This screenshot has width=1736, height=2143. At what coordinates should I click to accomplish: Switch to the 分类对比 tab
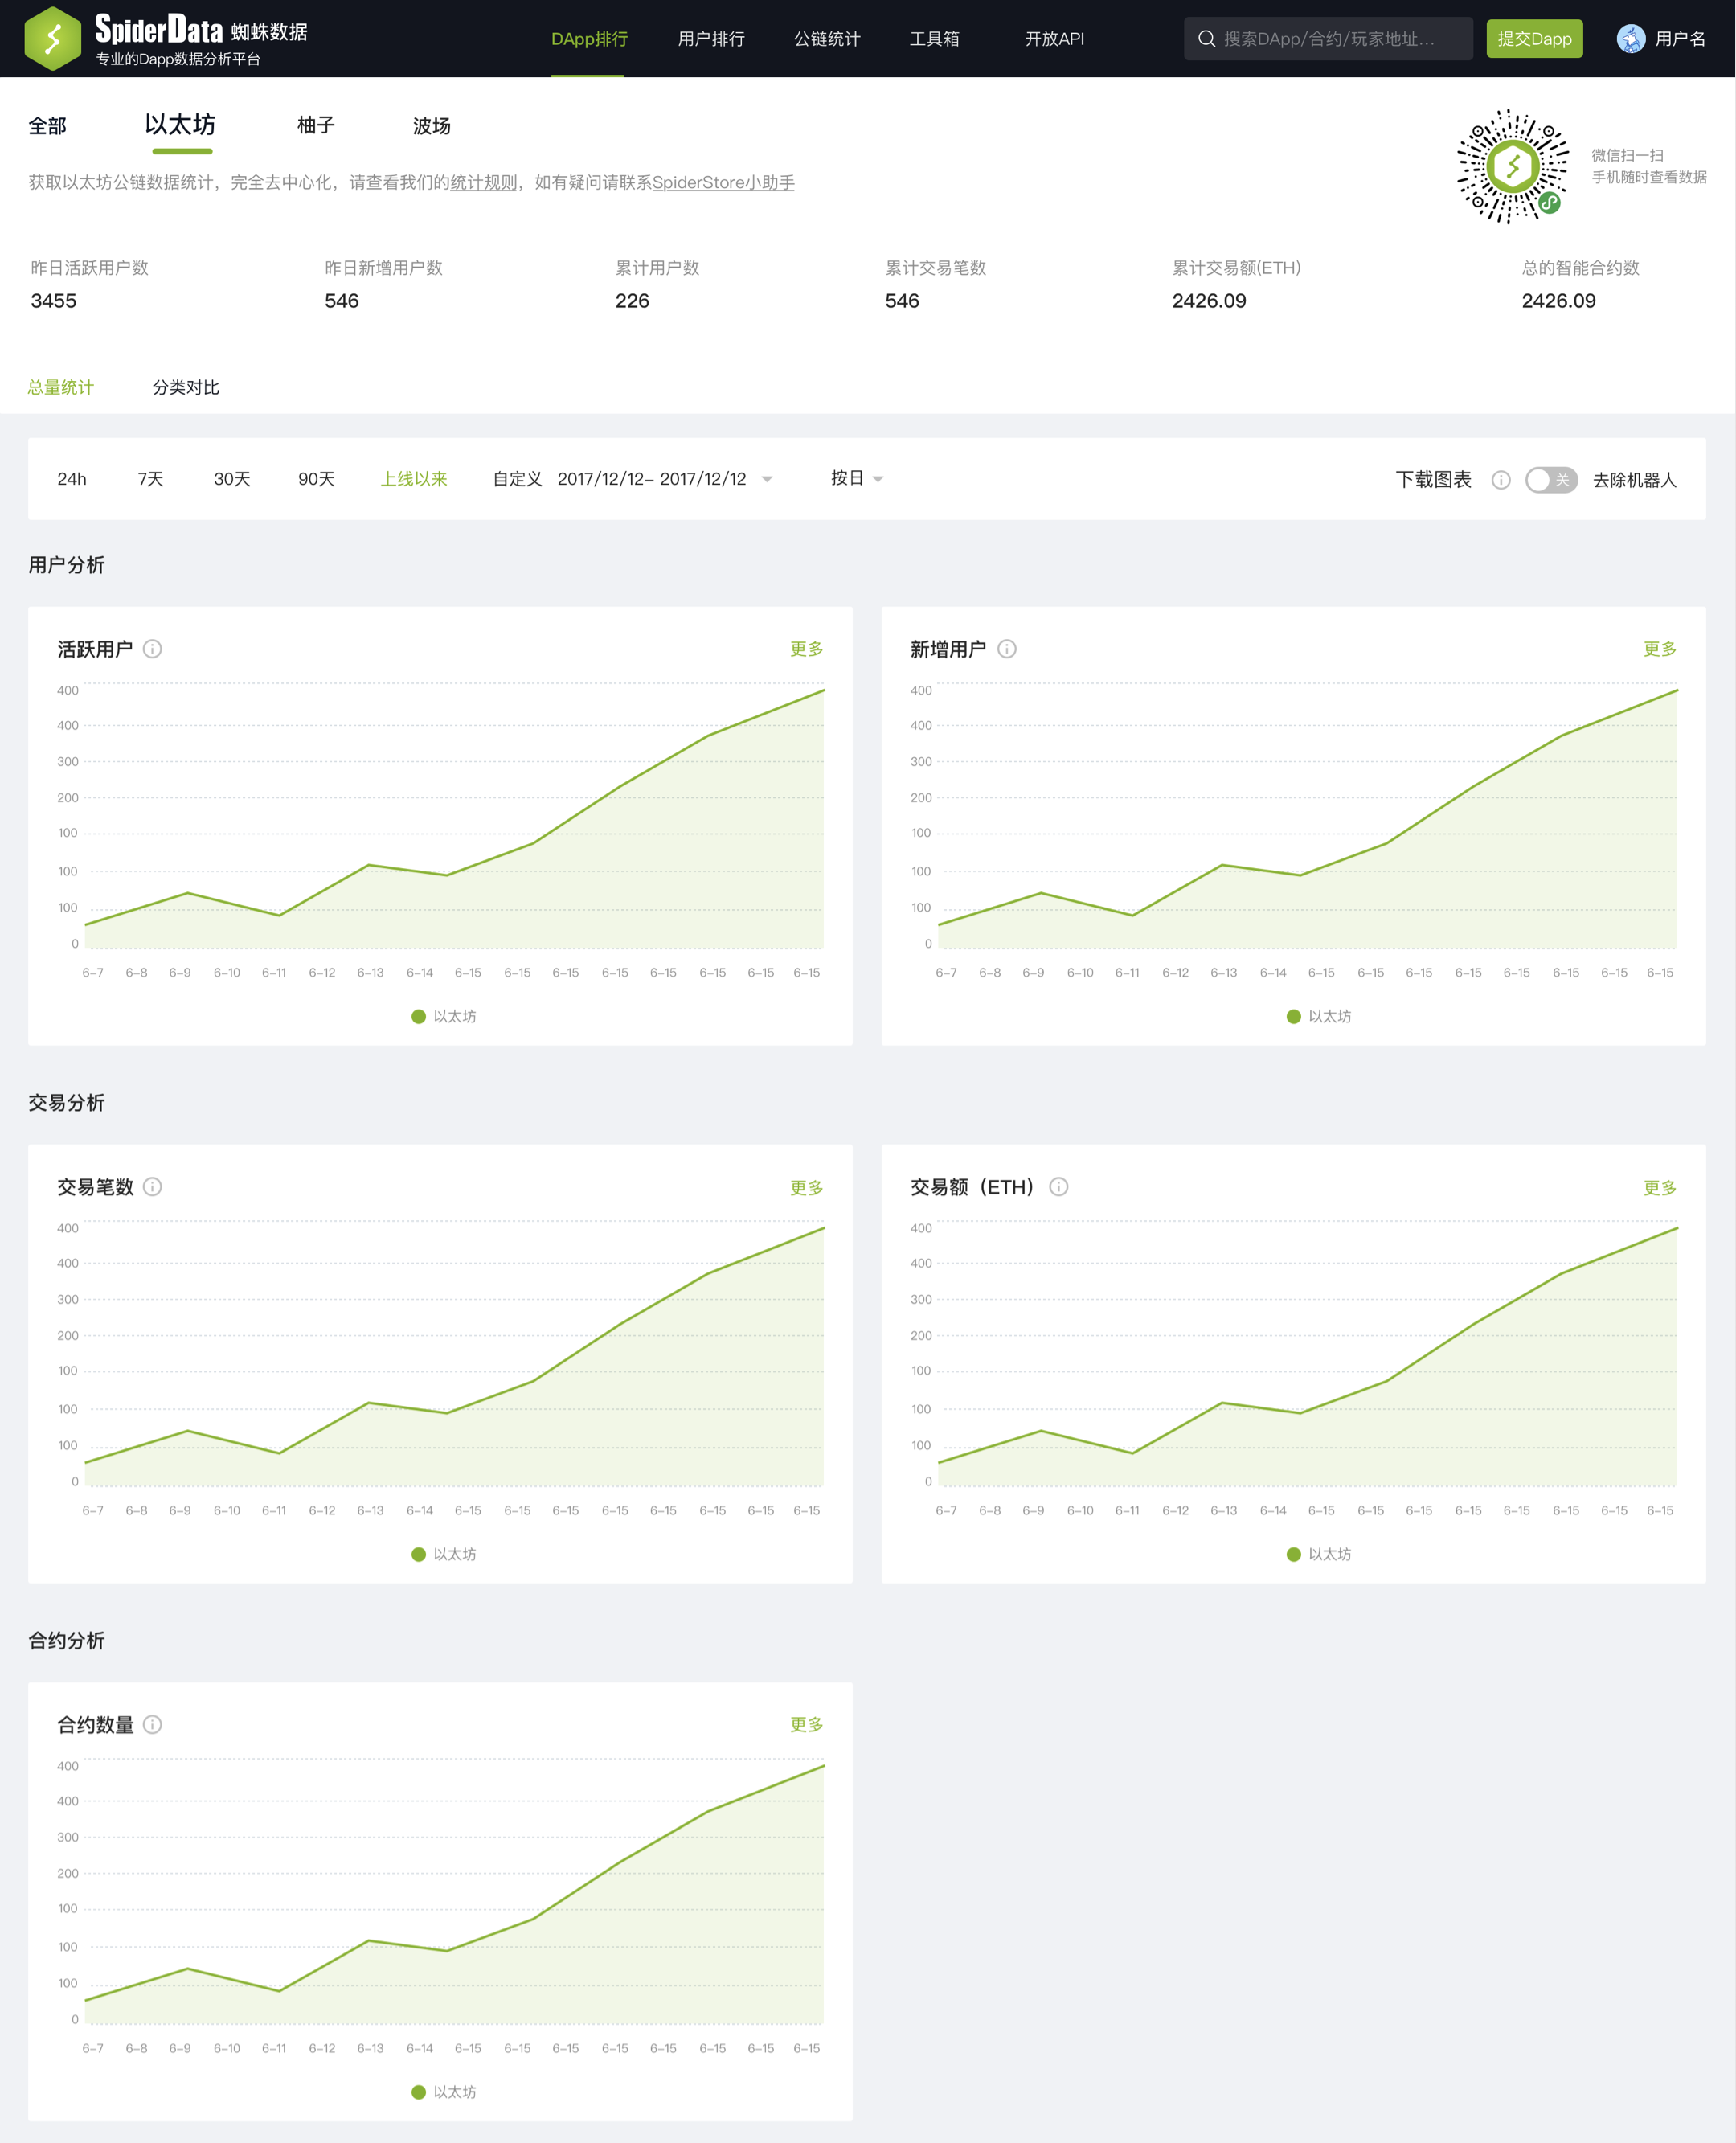[x=186, y=388]
